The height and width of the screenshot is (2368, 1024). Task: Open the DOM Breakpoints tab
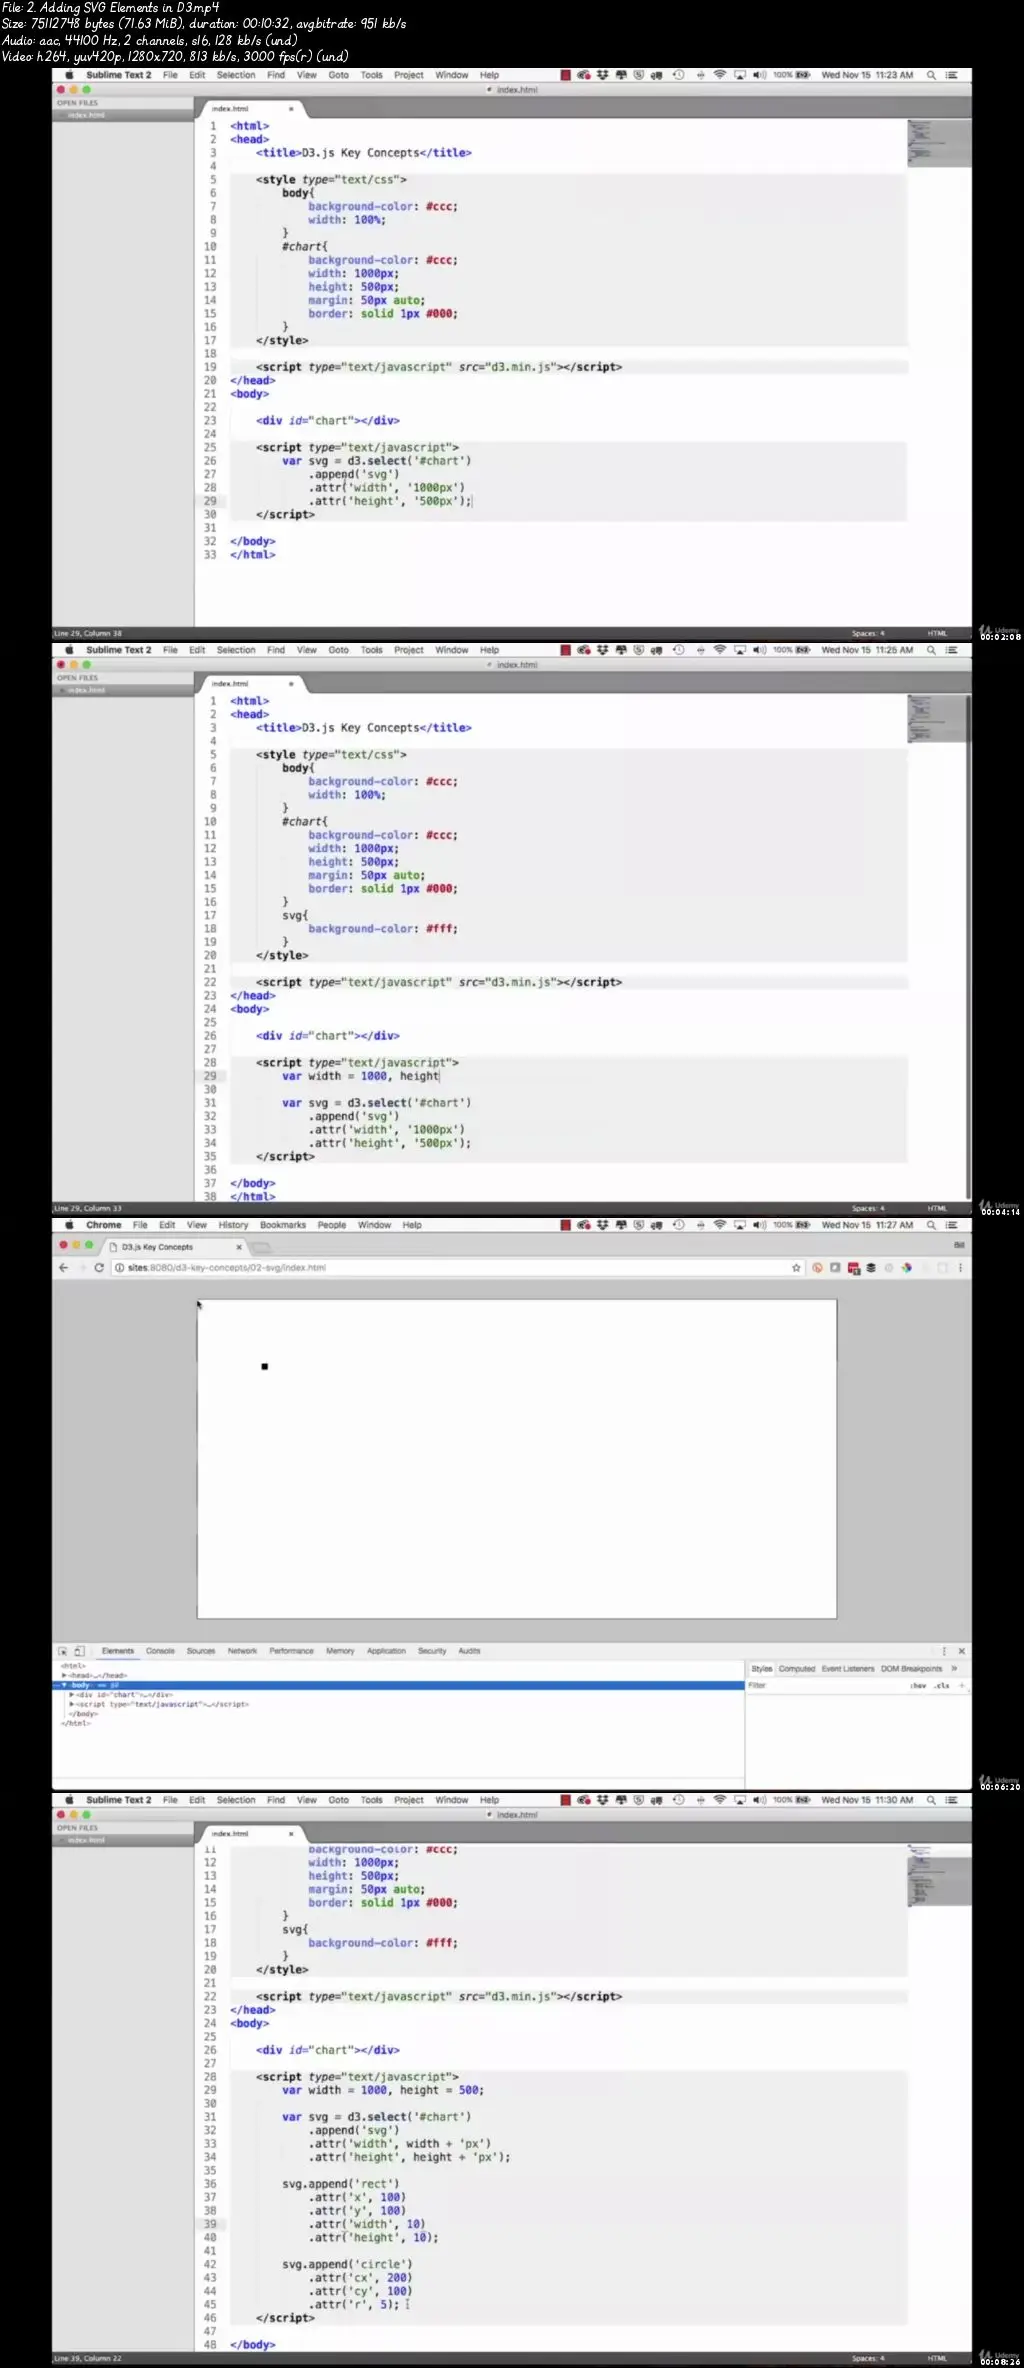tap(911, 1668)
